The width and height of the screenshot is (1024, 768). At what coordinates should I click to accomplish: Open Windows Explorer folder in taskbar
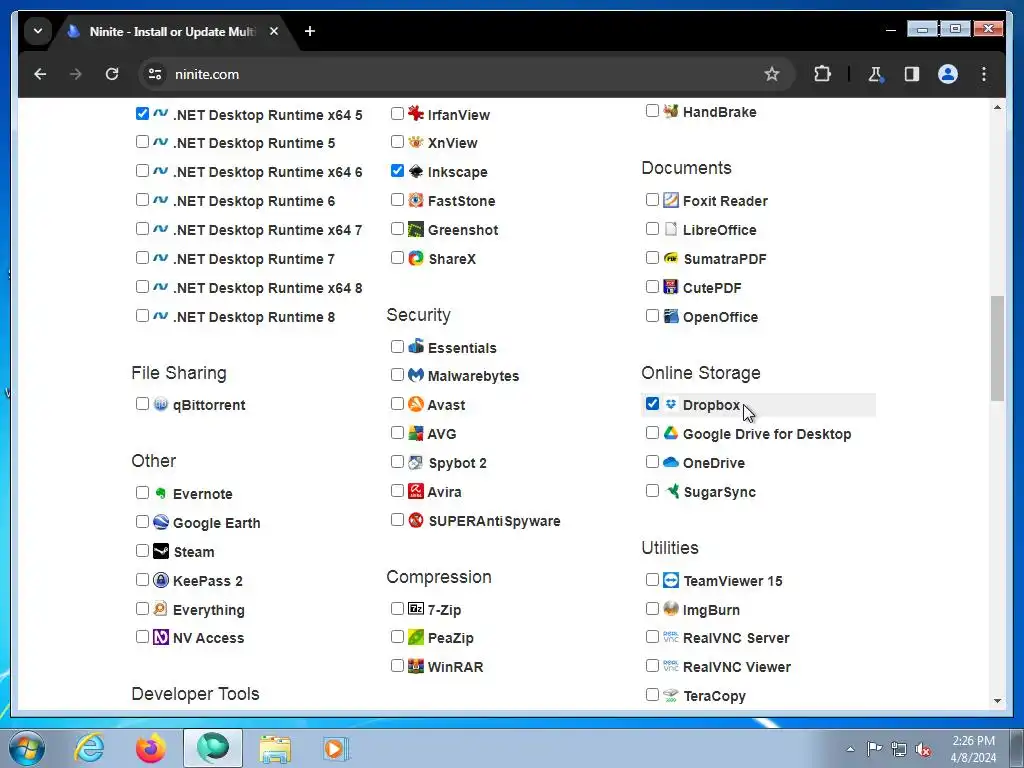[275, 748]
